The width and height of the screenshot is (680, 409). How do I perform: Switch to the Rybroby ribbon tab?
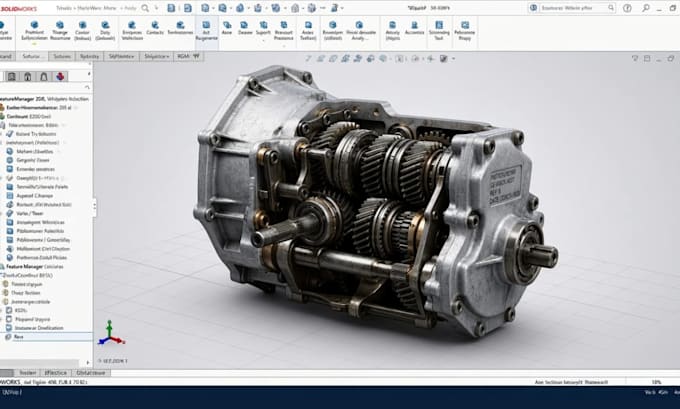click(x=89, y=56)
